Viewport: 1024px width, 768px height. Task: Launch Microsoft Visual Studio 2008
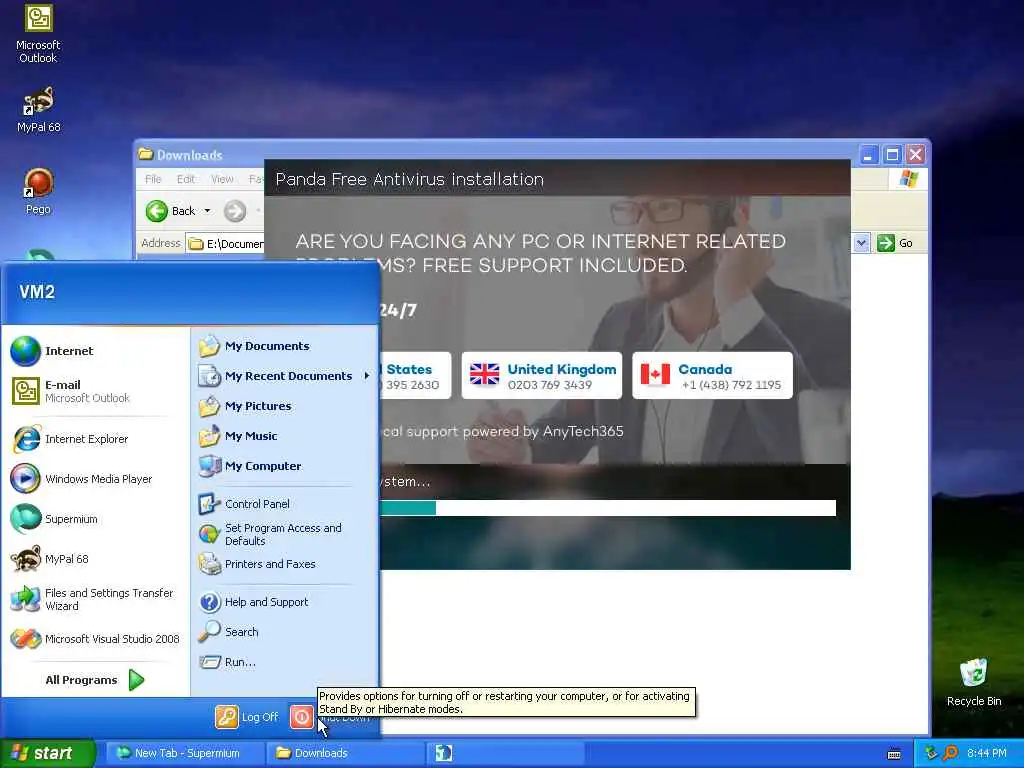point(95,639)
